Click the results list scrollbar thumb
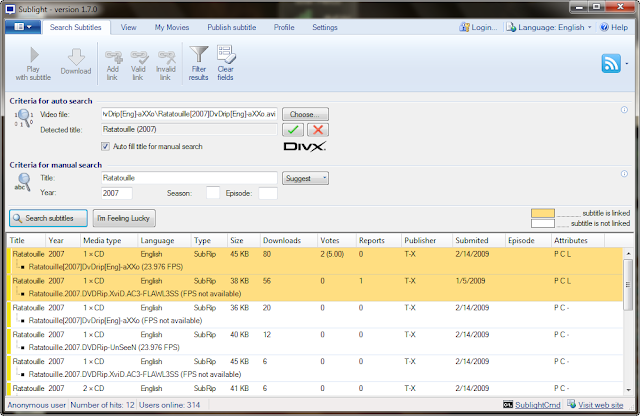Screen dimensions: 640x416 coord(628,285)
